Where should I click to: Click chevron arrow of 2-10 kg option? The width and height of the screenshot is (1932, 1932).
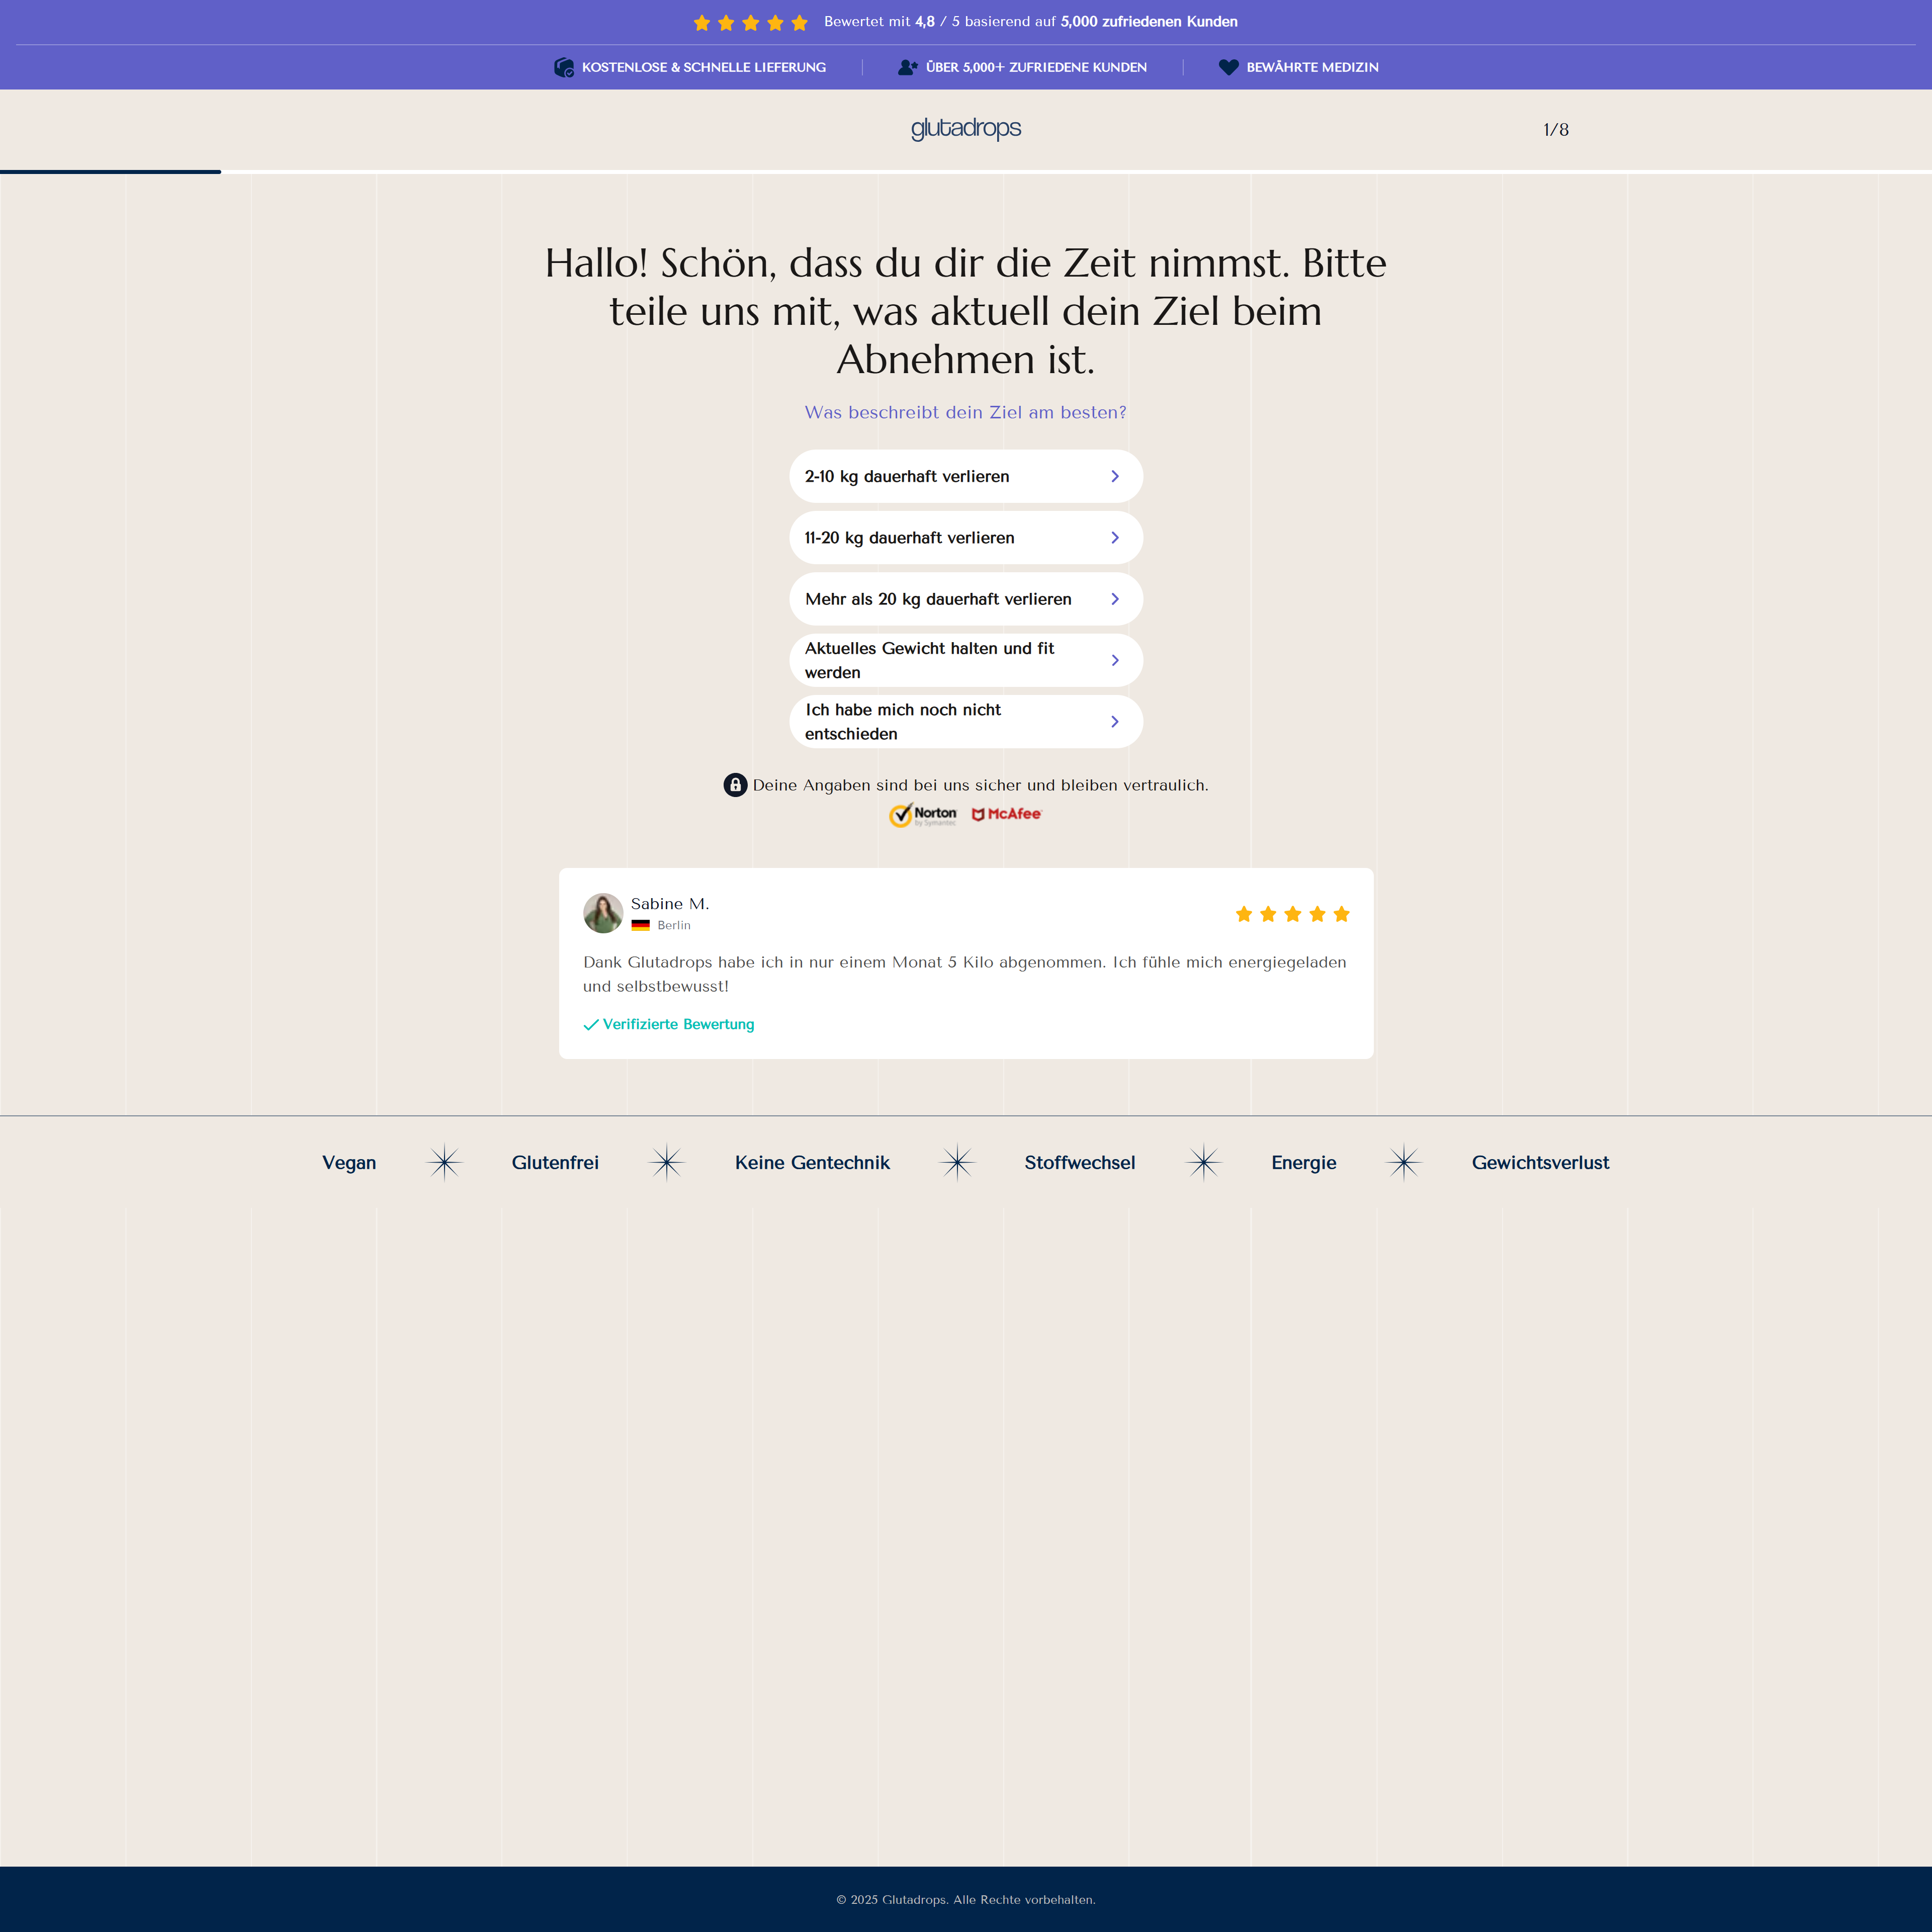pyautogui.click(x=1114, y=476)
